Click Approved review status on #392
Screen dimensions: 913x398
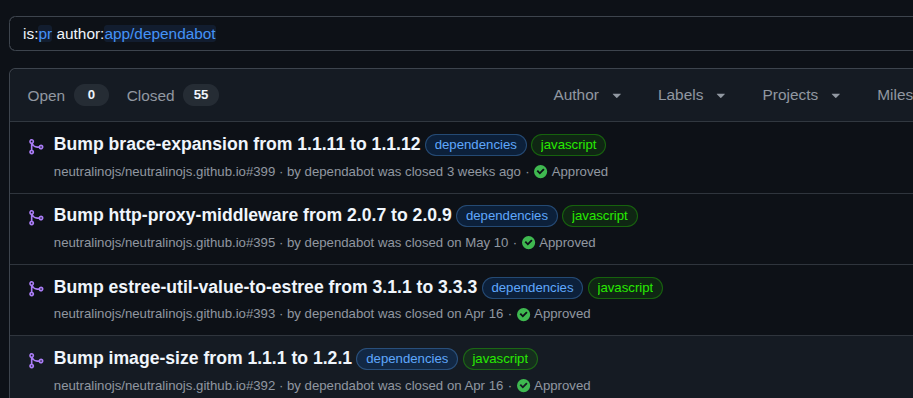[562, 386]
